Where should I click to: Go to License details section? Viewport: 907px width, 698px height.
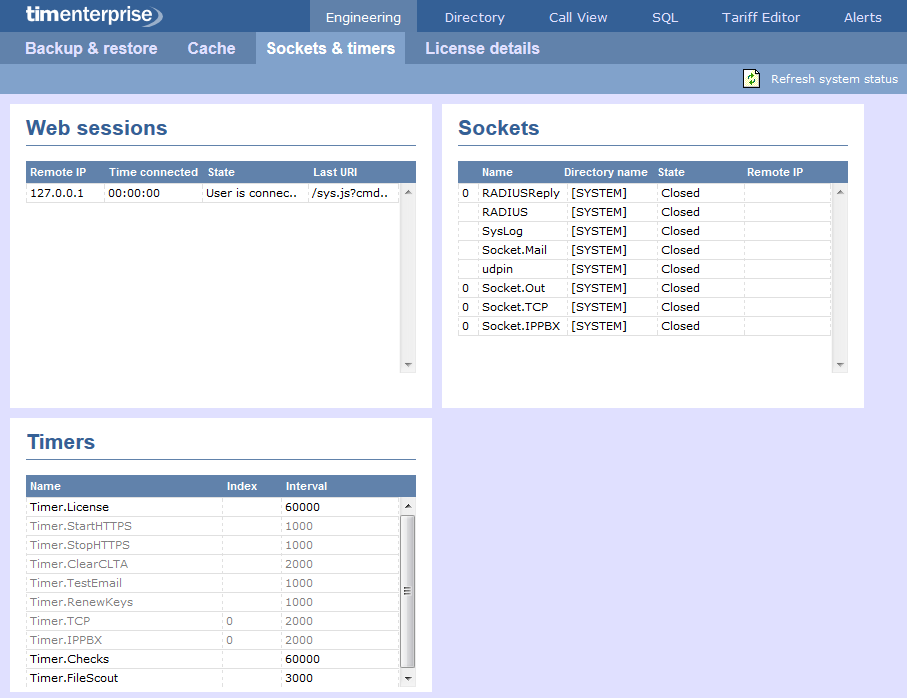point(482,48)
